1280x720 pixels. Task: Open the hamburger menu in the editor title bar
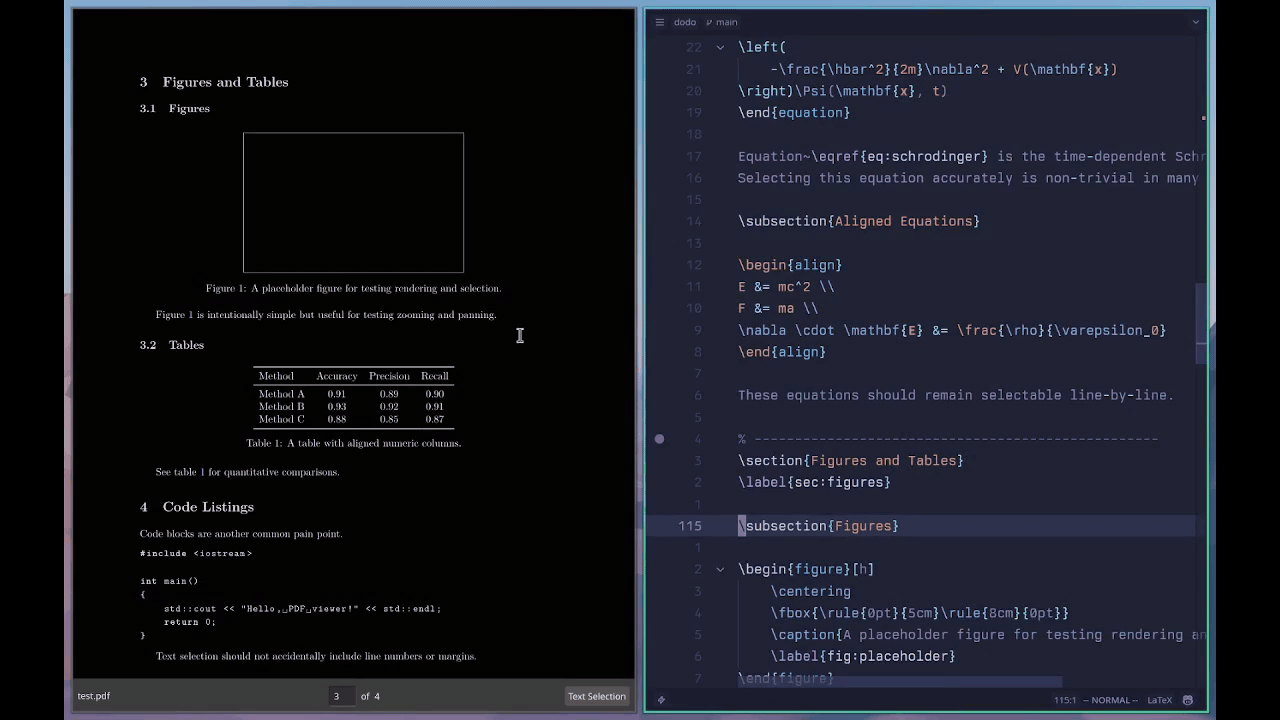tap(660, 22)
